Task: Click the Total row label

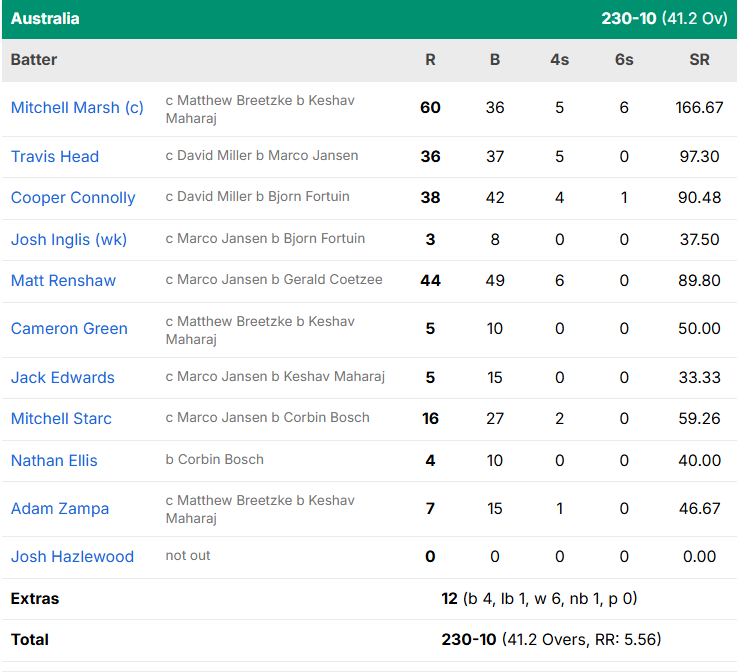Action: [30, 640]
